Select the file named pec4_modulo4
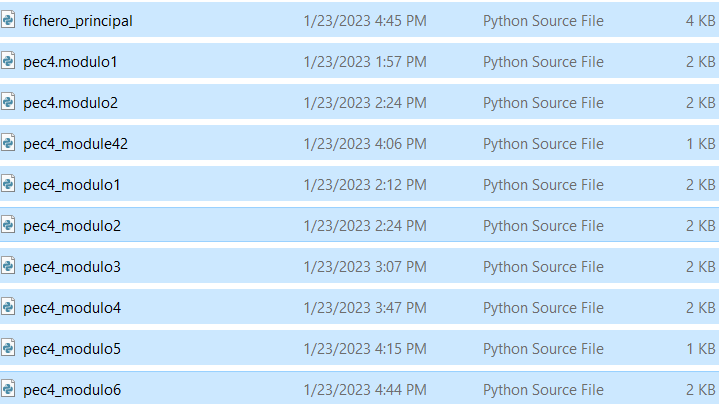Viewport: 719px width, 404px height. point(72,308)
